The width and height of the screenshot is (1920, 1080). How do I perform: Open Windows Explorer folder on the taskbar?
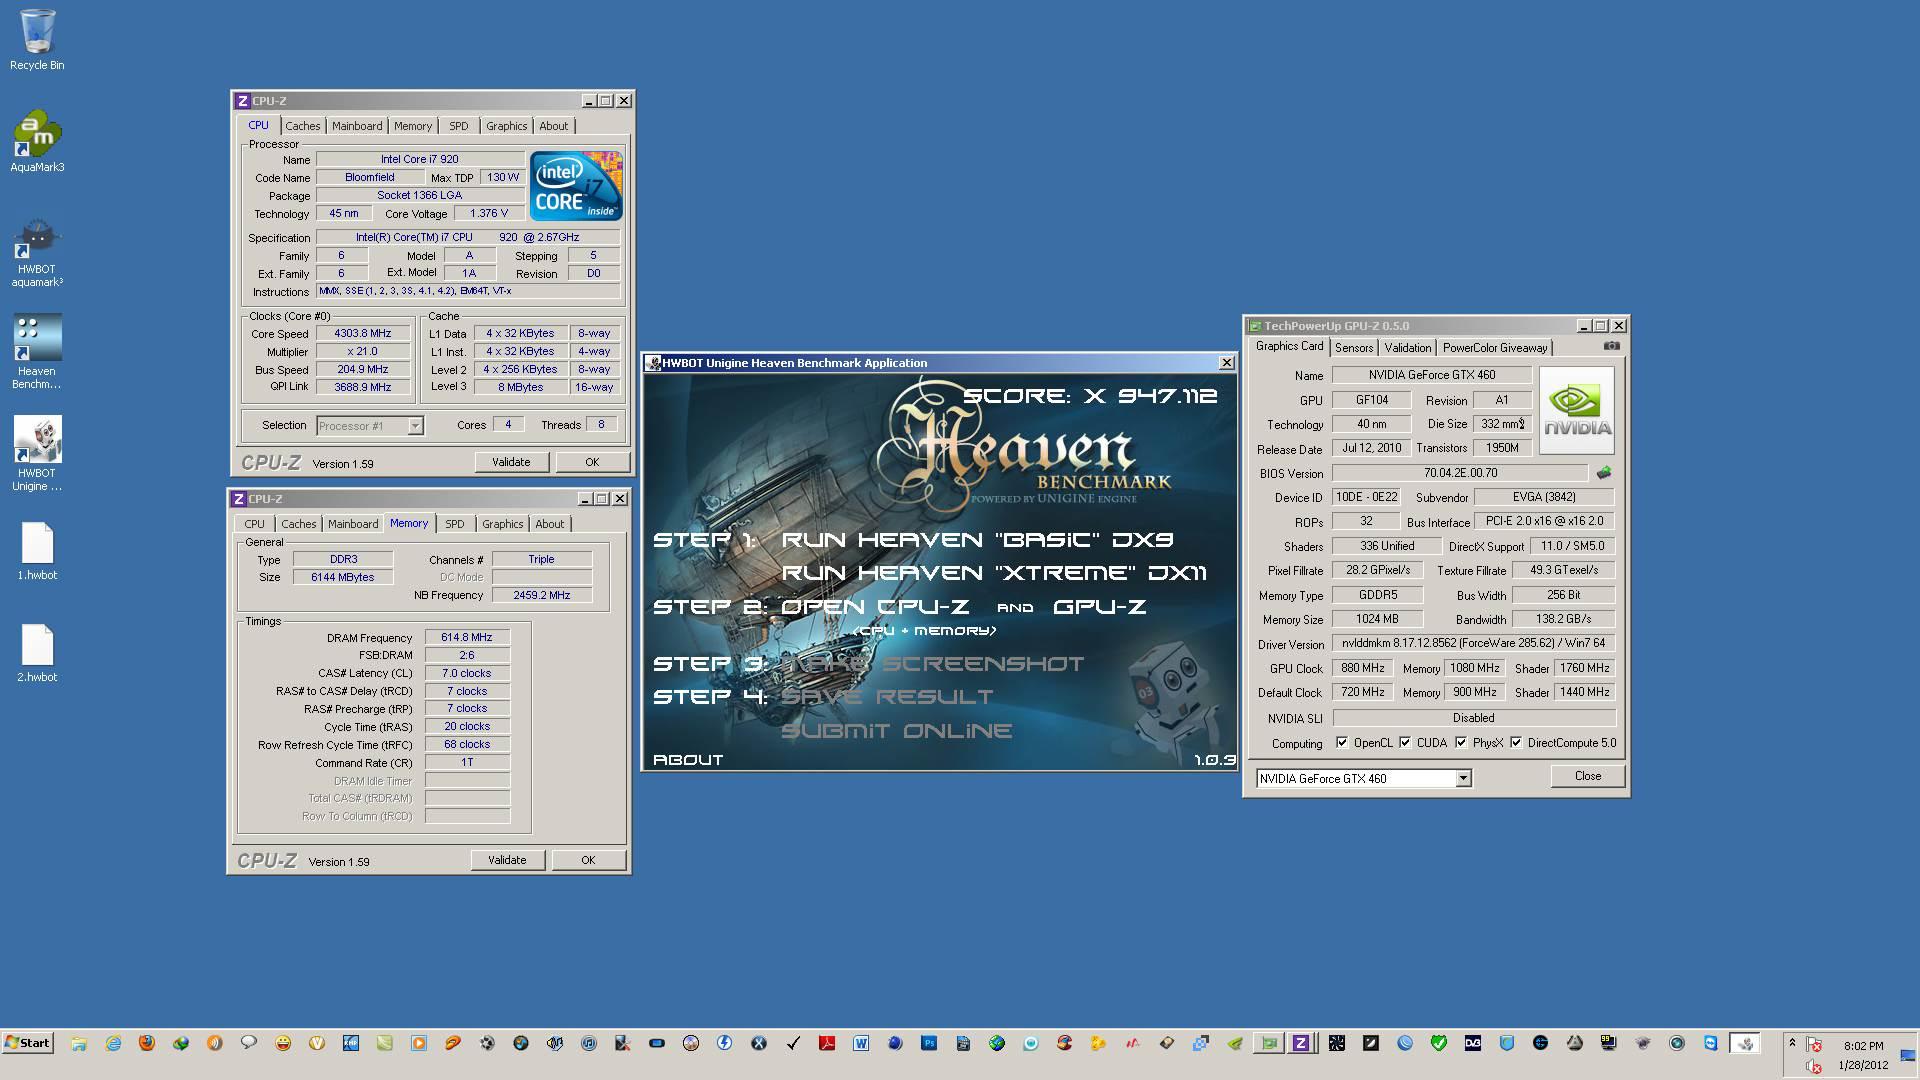(x=79, y=1043)
